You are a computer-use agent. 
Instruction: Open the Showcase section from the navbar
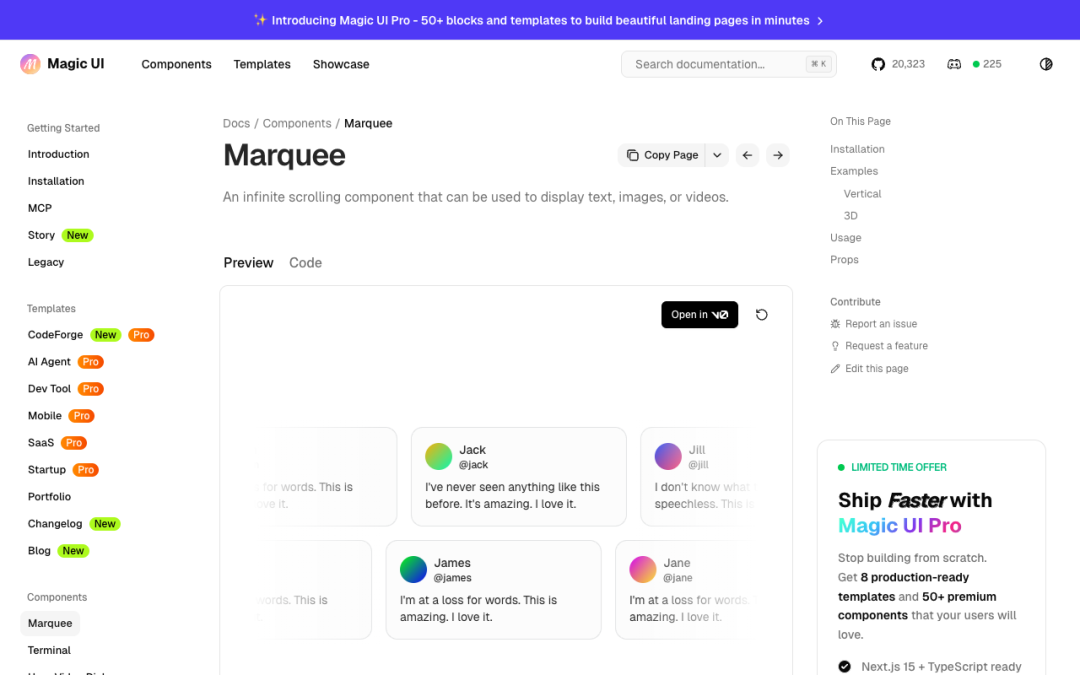pyautogui.click(x=340, y=63)
